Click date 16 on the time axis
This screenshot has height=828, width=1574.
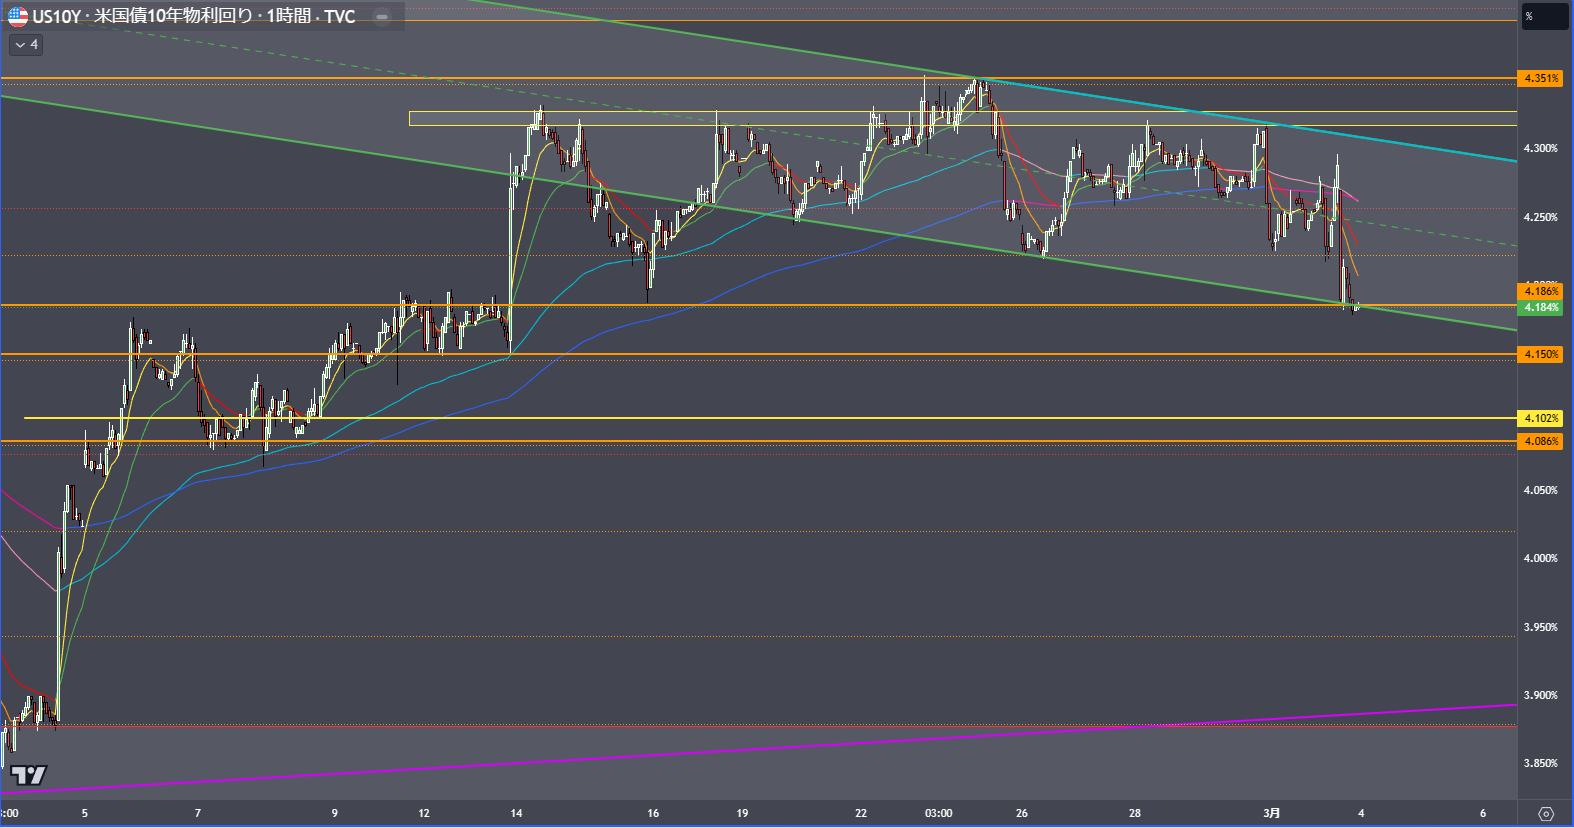pyautogui.click(x=653, y=813)
